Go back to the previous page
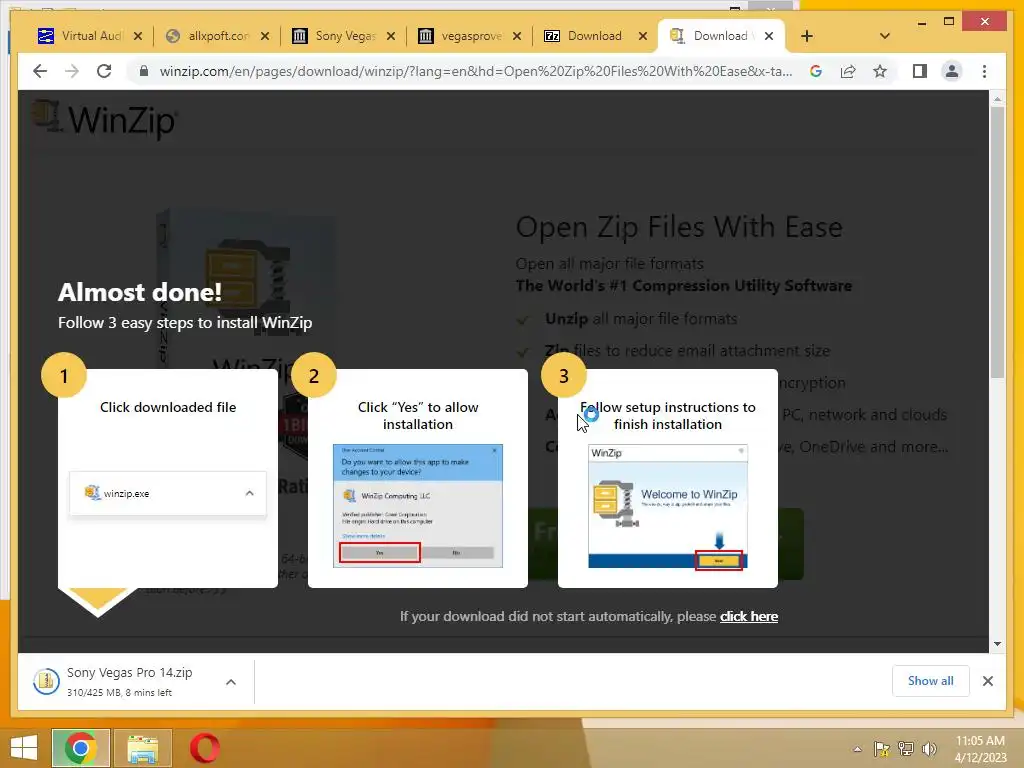Screen dimensions: 1024x768 coord(40,71)
